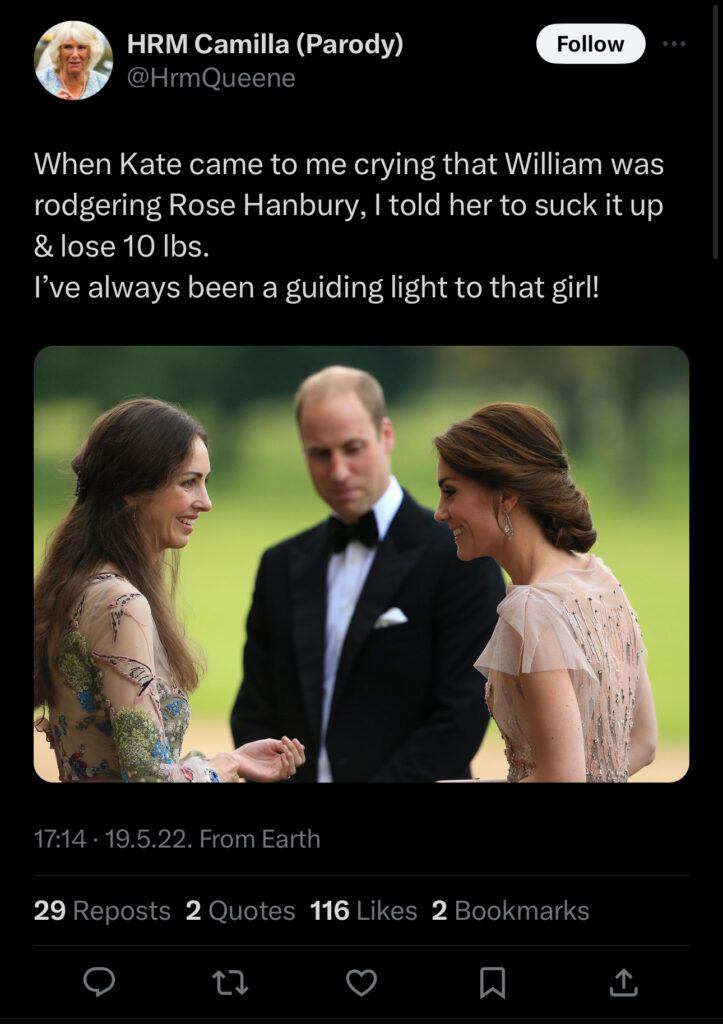Open the account's profile avatar picture

(73, 60)
